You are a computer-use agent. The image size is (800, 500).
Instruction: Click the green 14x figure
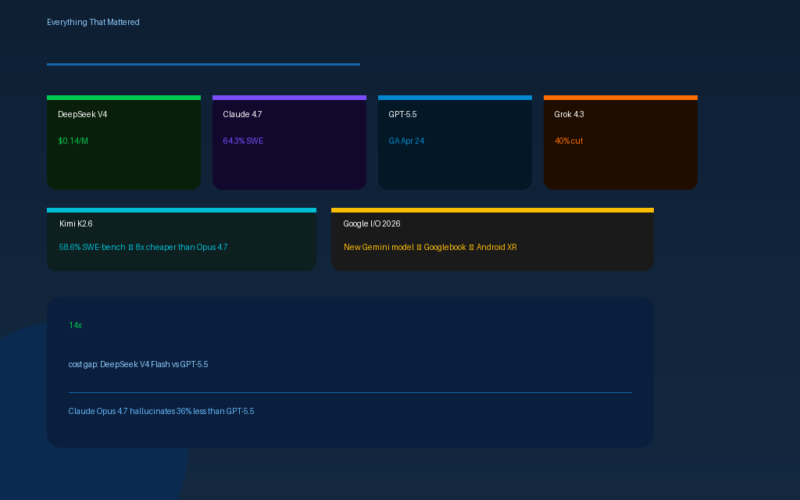(x=76, y=325)
